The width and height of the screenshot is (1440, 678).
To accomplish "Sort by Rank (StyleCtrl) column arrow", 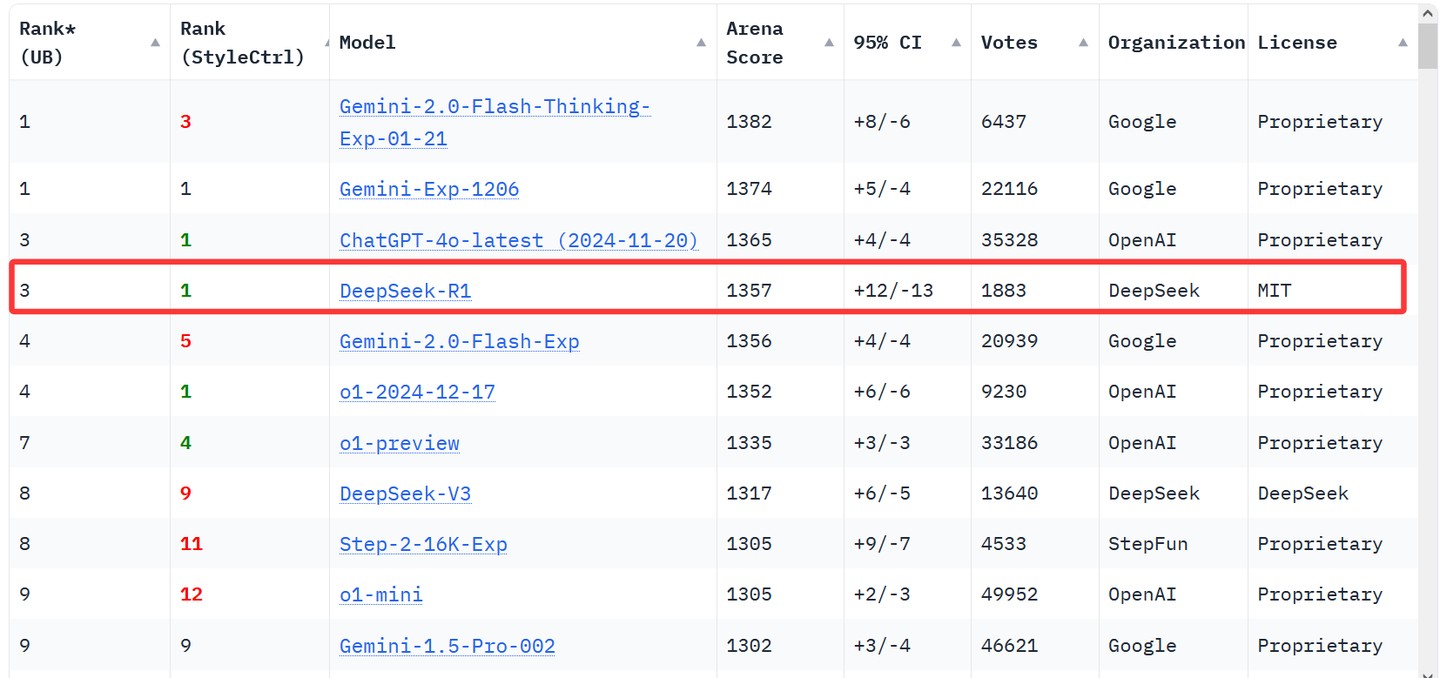I will 326,43.
